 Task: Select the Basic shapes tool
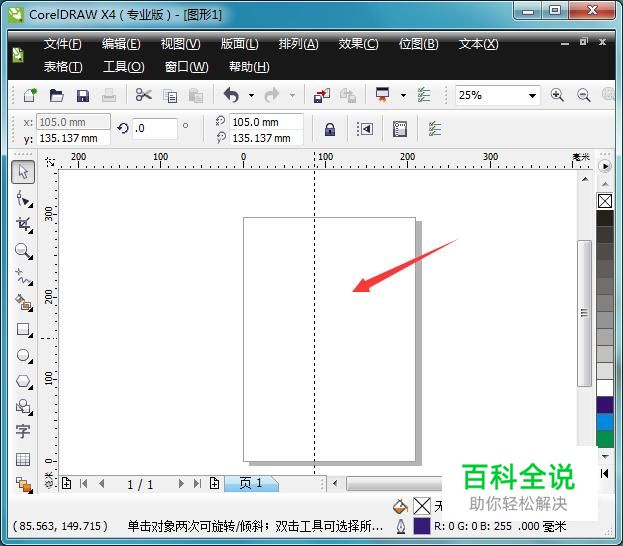click(24, 407)
